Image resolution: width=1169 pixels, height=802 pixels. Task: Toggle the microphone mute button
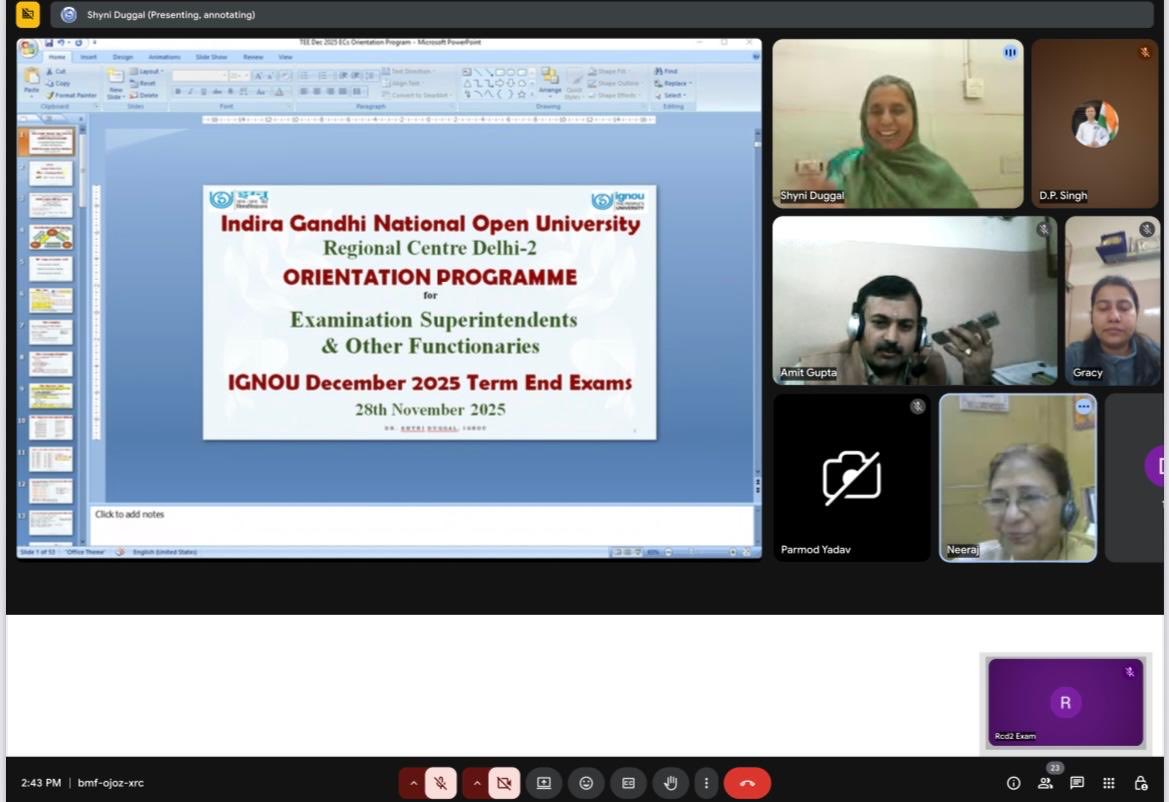coord(441,783)
